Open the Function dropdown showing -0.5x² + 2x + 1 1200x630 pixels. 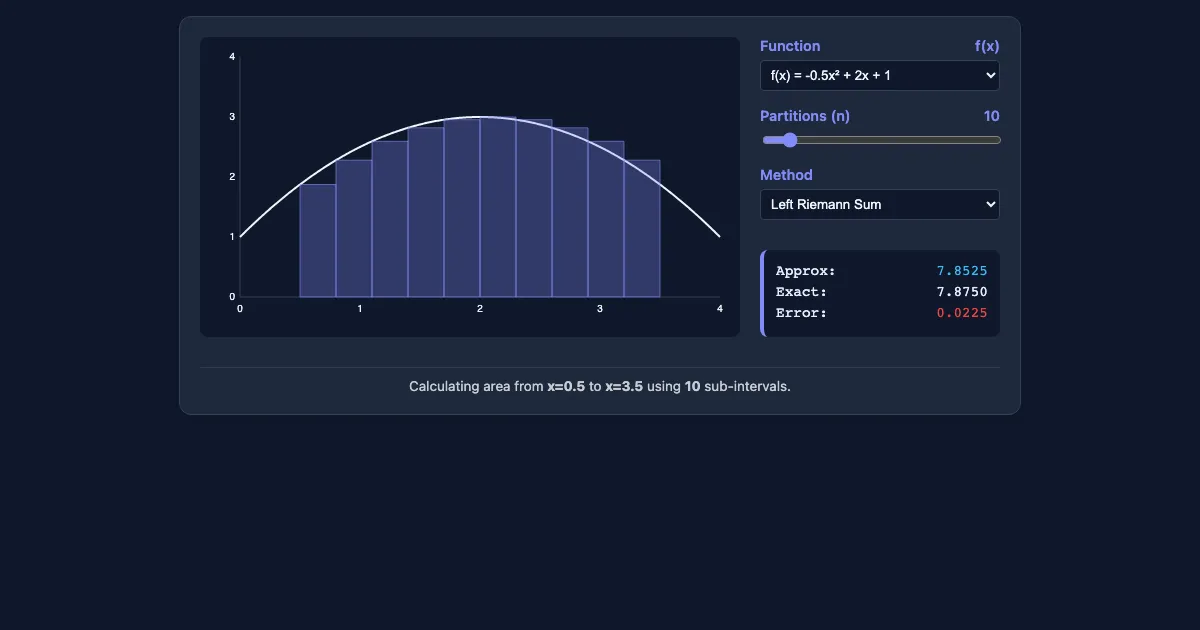coord(880,75)
